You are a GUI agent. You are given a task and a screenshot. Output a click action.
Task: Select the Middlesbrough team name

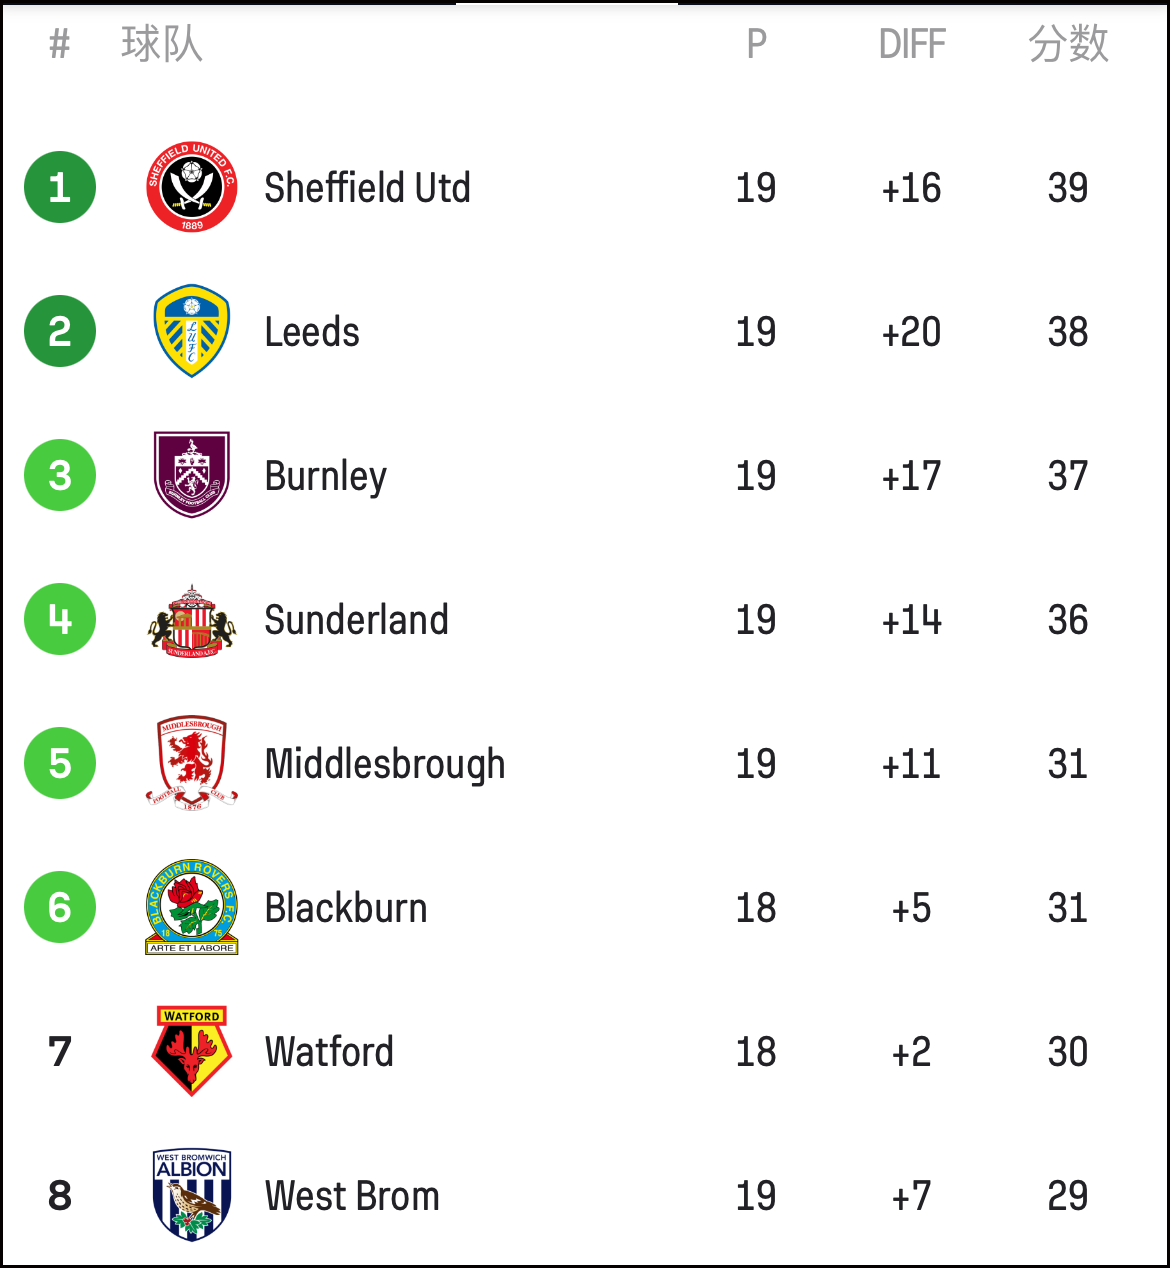click(385, 765)
